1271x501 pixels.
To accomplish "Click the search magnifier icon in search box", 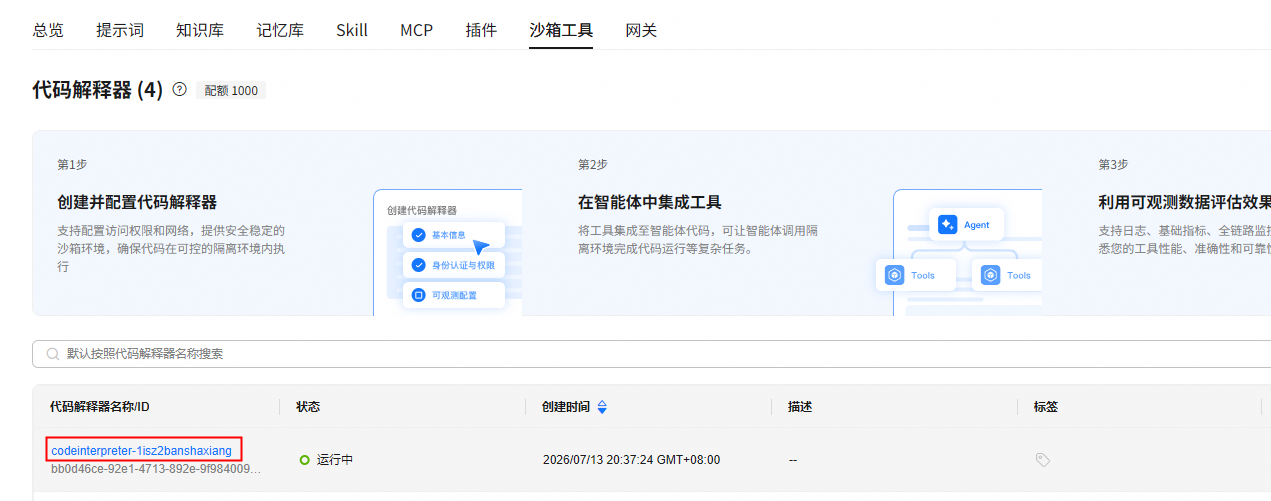I will coord(52,354).
